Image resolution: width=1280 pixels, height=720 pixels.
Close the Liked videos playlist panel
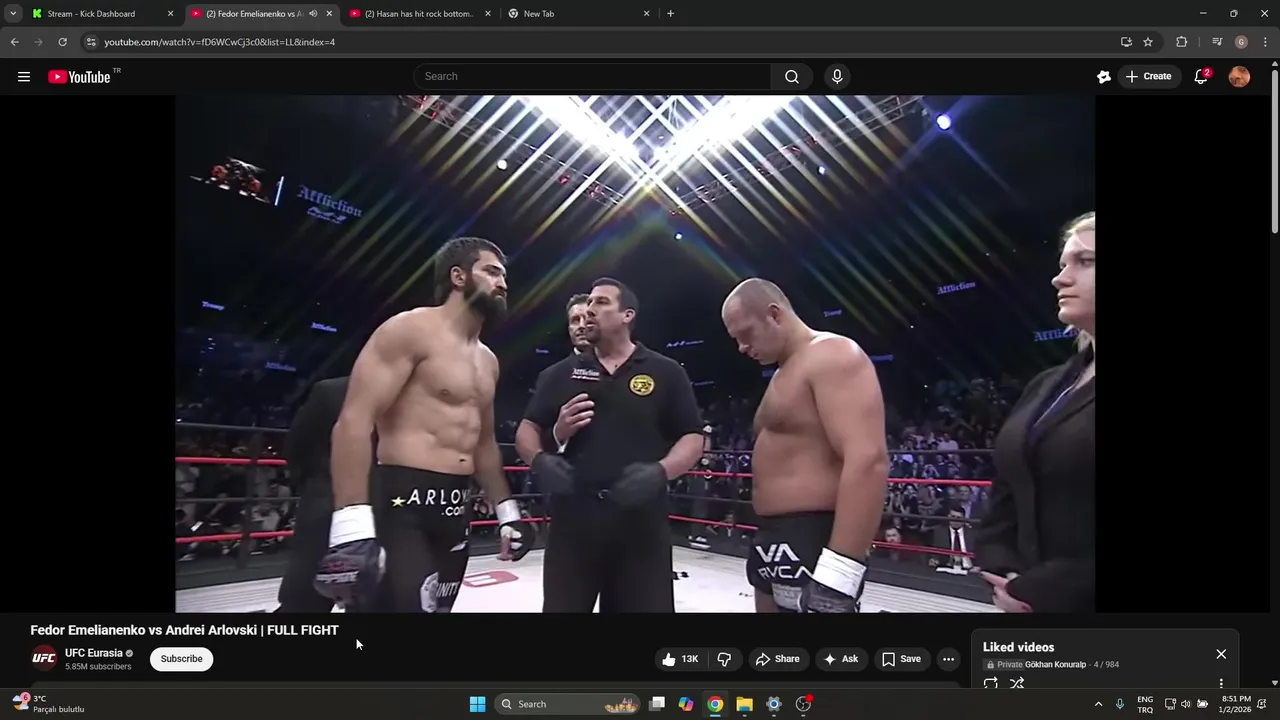(x=1221, y=654)
